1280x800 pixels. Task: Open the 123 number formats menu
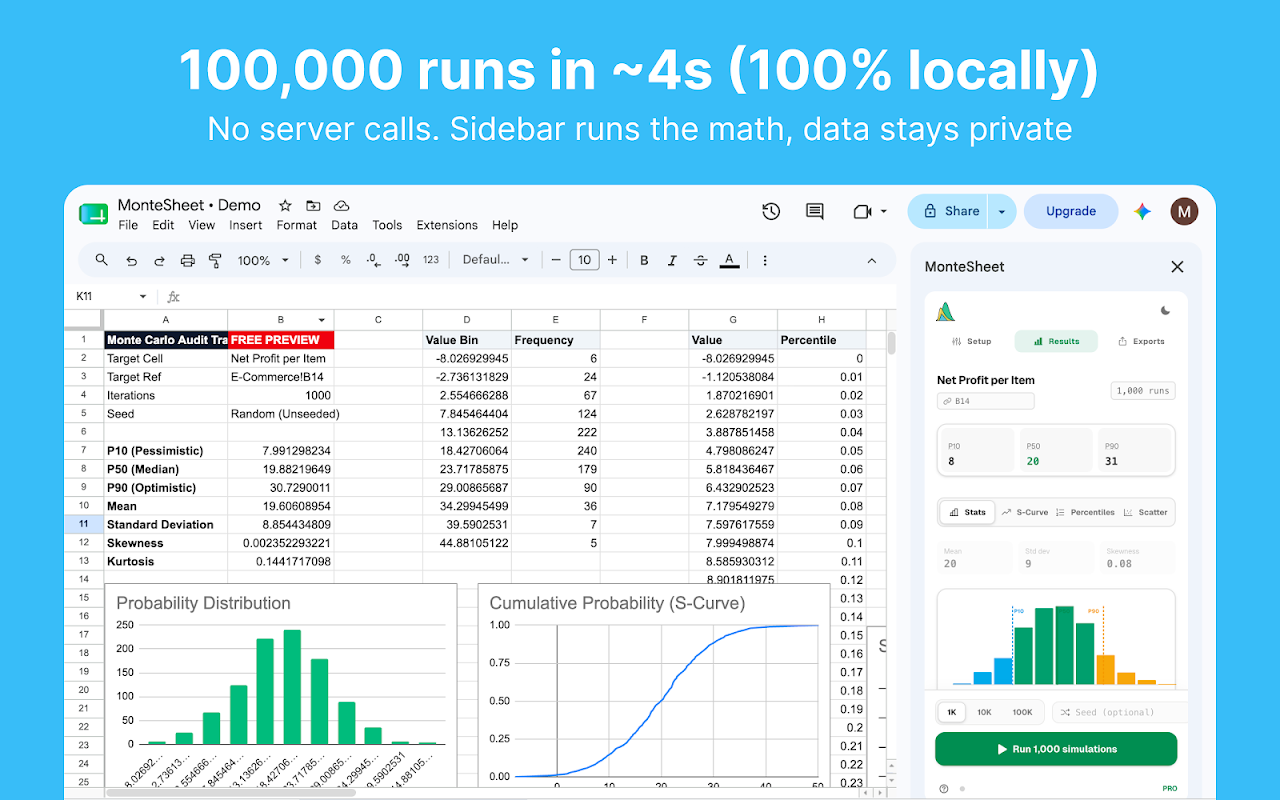click(x=431, y=260)
